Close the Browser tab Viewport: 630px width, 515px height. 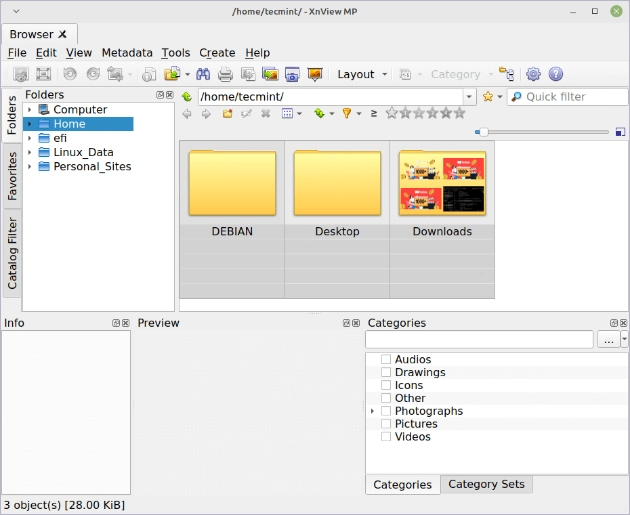(62, 34)
